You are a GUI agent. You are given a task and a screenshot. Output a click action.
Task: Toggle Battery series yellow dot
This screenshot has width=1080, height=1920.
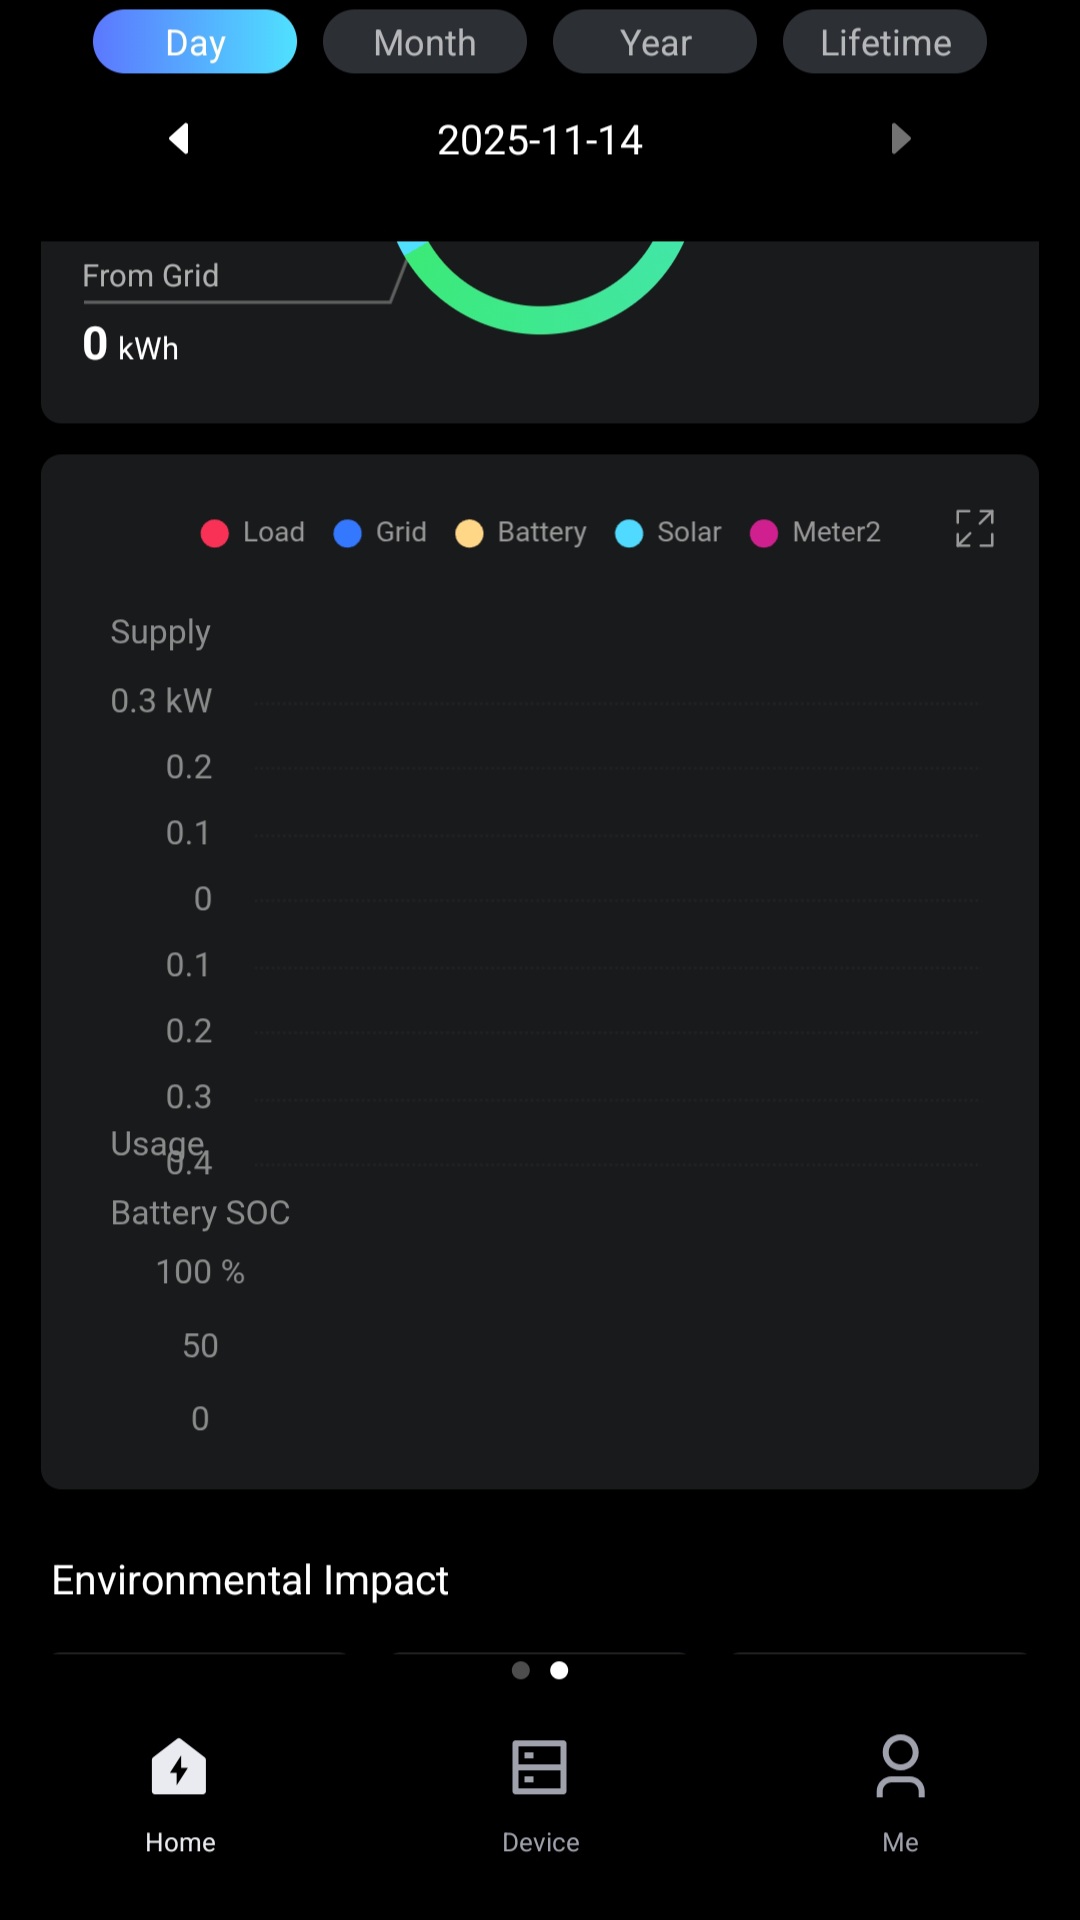[469, 533]
